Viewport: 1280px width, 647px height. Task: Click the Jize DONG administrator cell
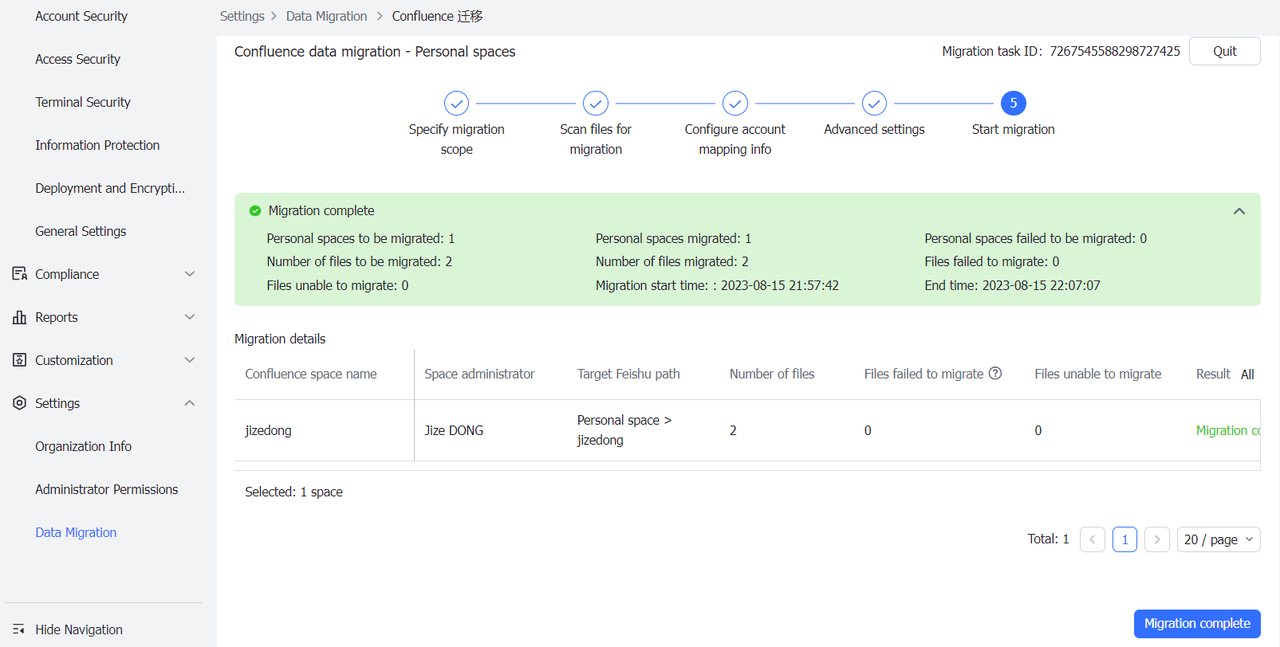point(453,430)
